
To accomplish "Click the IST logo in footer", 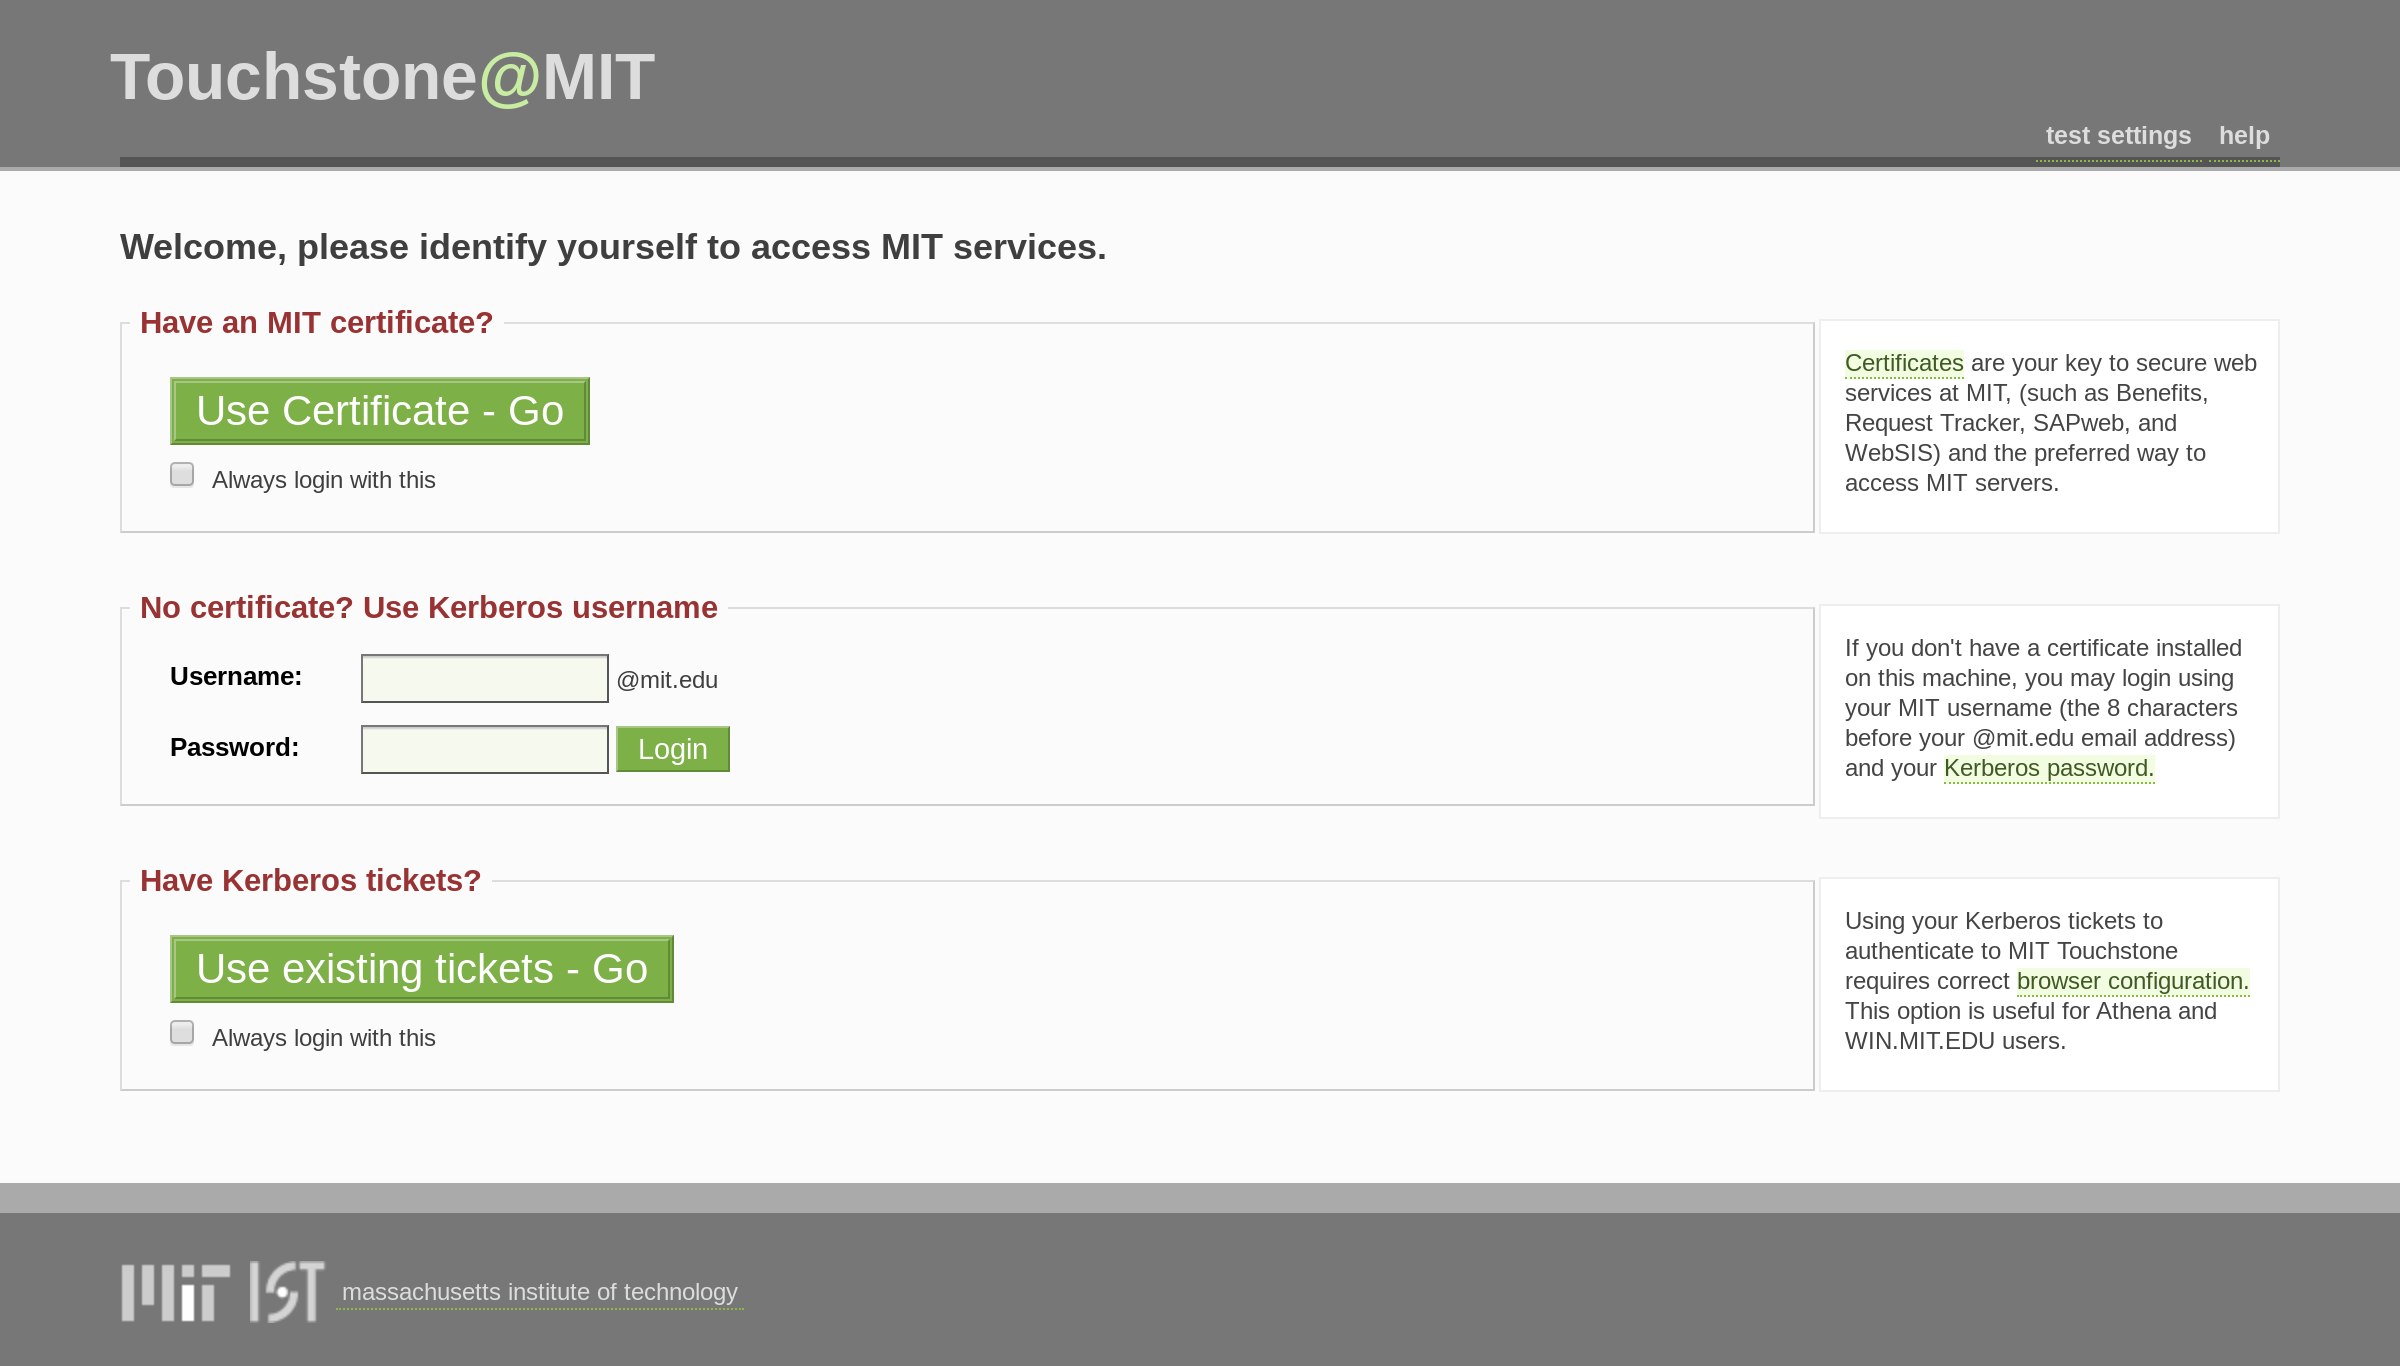I will 287,1292.
